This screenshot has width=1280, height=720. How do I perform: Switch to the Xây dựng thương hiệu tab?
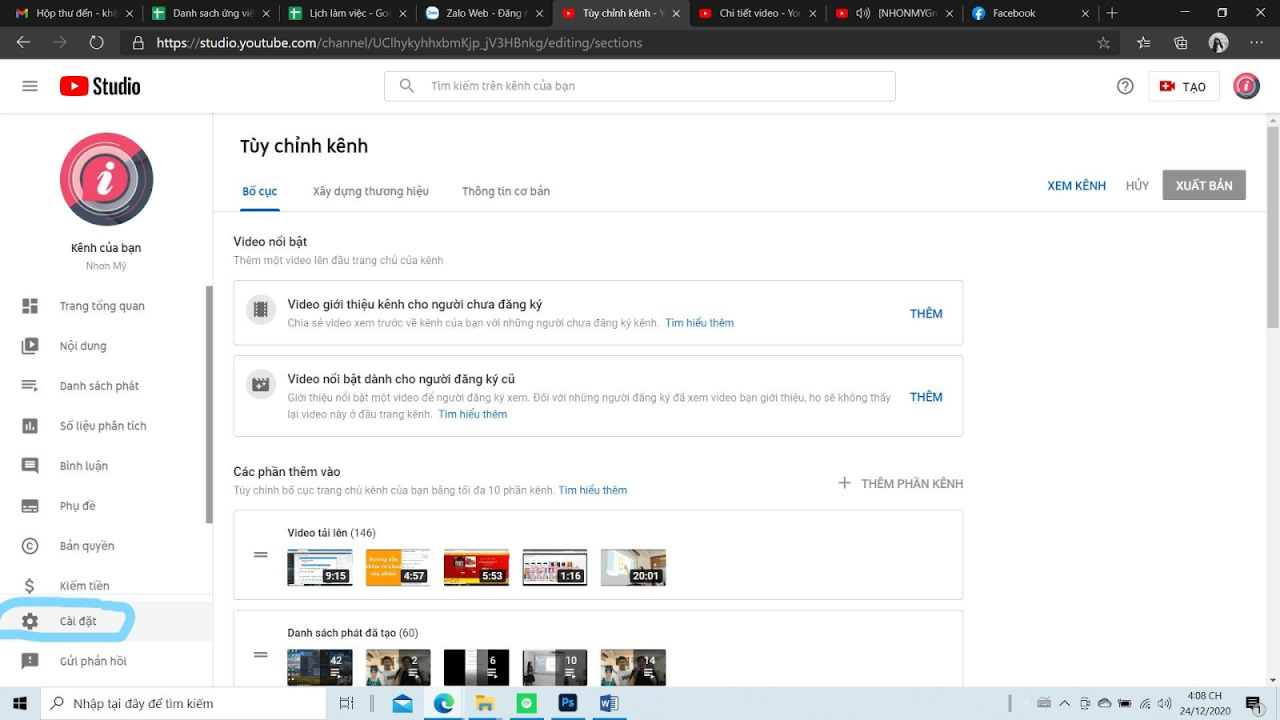coord(370,191)
